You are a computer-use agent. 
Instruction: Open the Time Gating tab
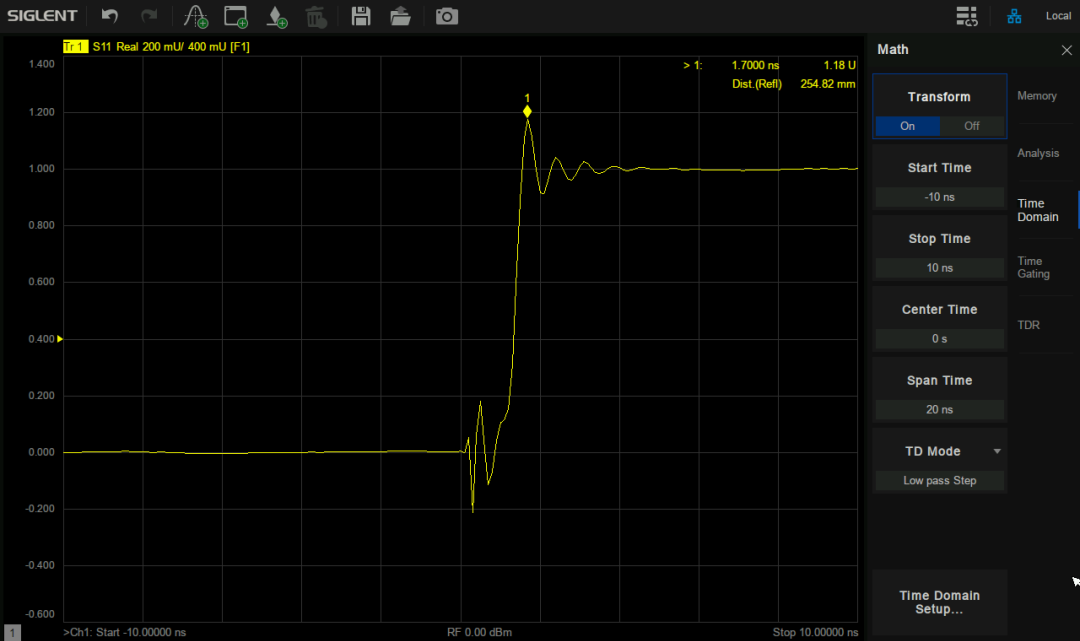[x=1034, y=267]
